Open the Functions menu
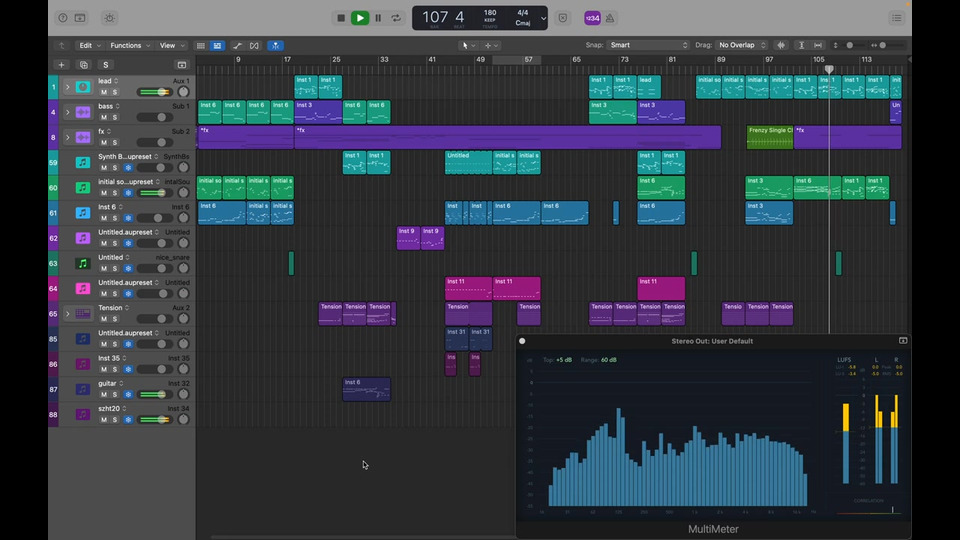Viewport: 960px width, 540px height. click(128, 45)
